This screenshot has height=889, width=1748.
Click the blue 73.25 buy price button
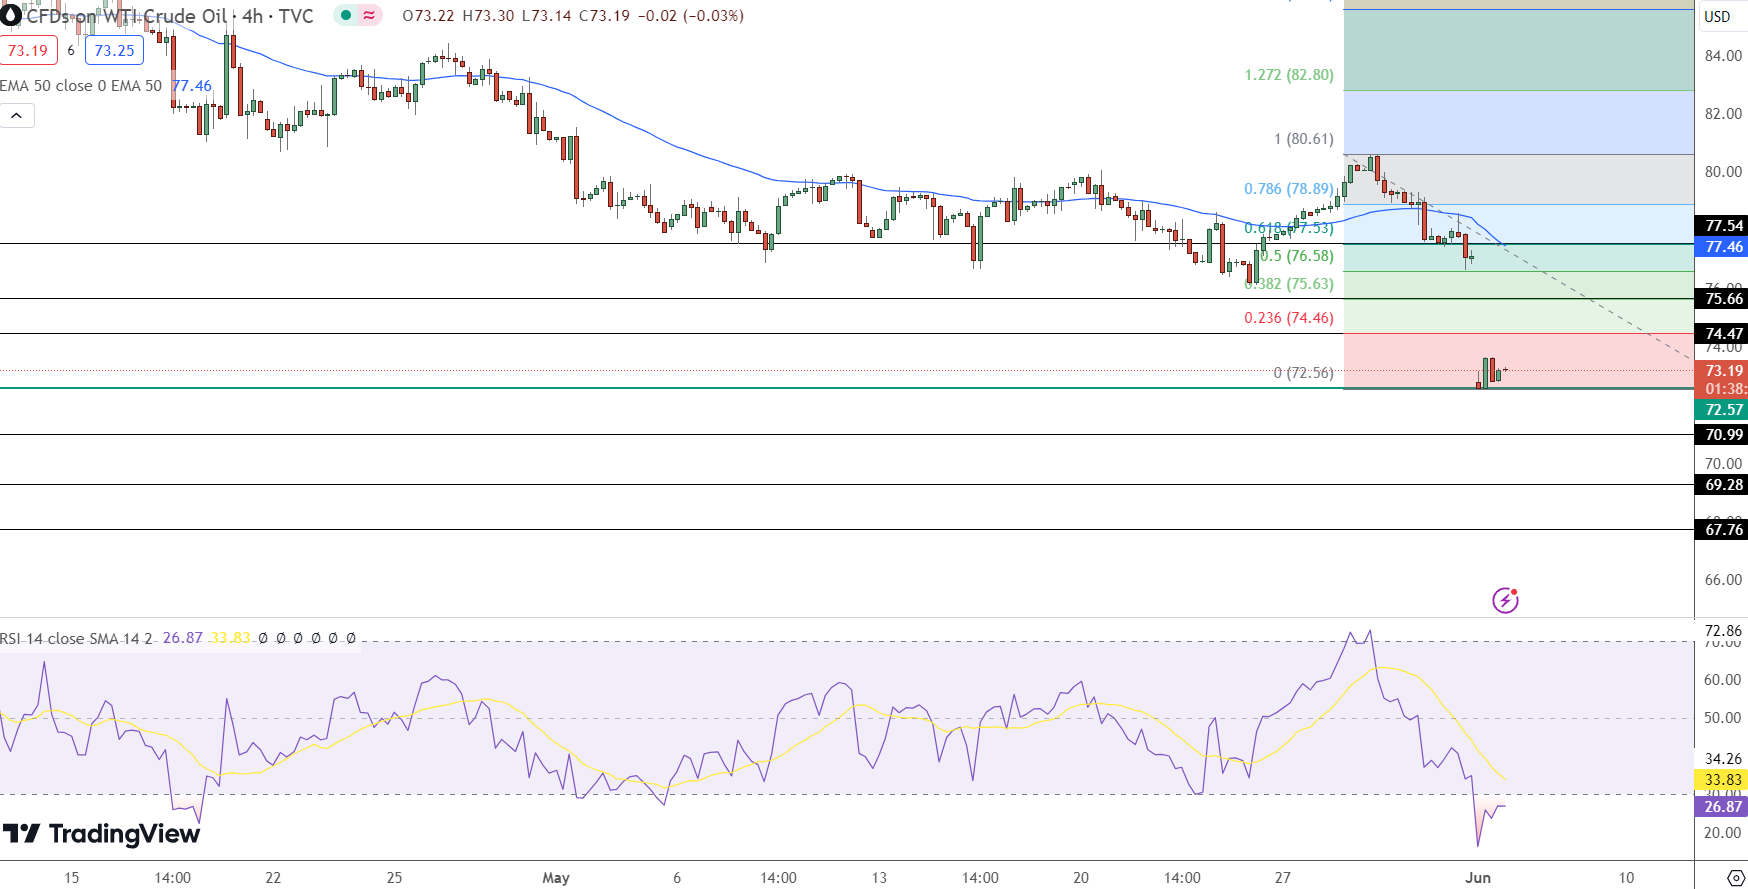114,50
